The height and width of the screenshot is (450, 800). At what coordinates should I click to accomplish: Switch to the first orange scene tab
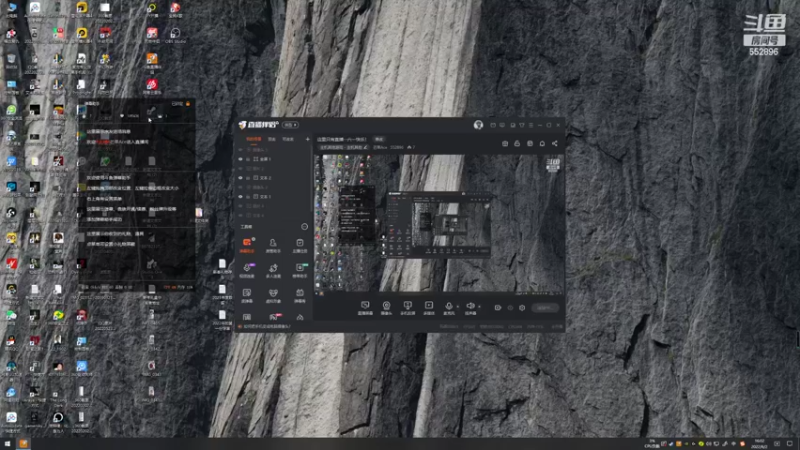(254, 139)
